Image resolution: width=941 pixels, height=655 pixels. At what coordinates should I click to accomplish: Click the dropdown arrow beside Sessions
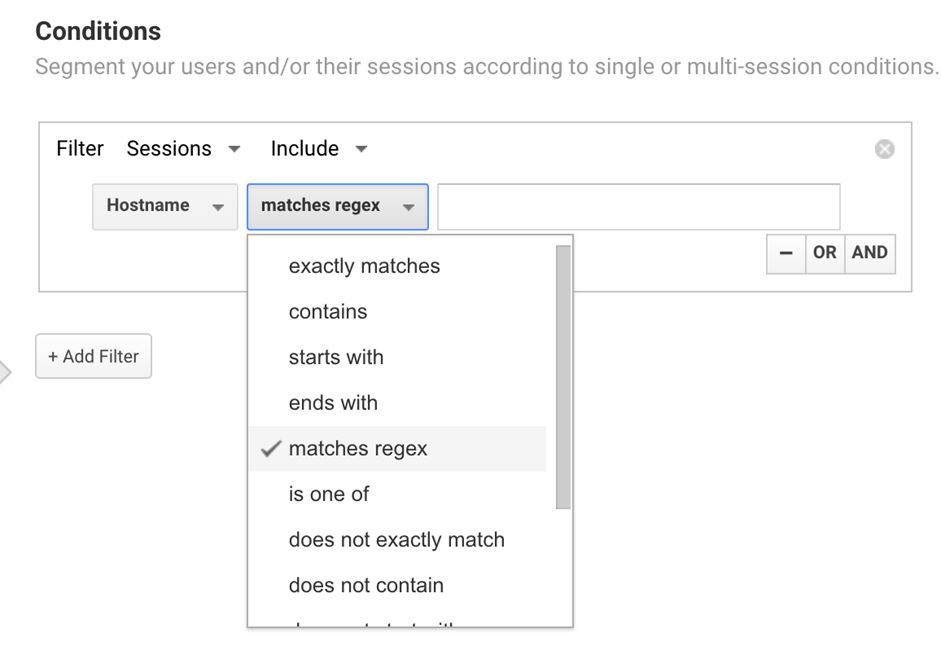coord(234,148)
